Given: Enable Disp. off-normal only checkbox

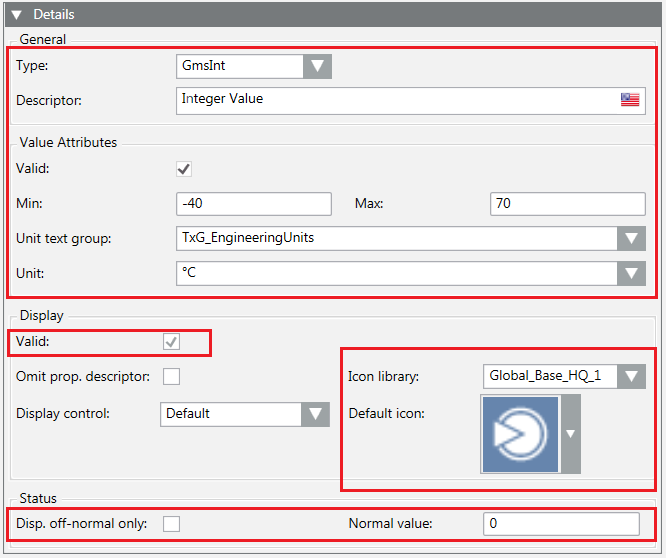Looking at the screenshot, I should pyautogui.click(x=171, y=523).
